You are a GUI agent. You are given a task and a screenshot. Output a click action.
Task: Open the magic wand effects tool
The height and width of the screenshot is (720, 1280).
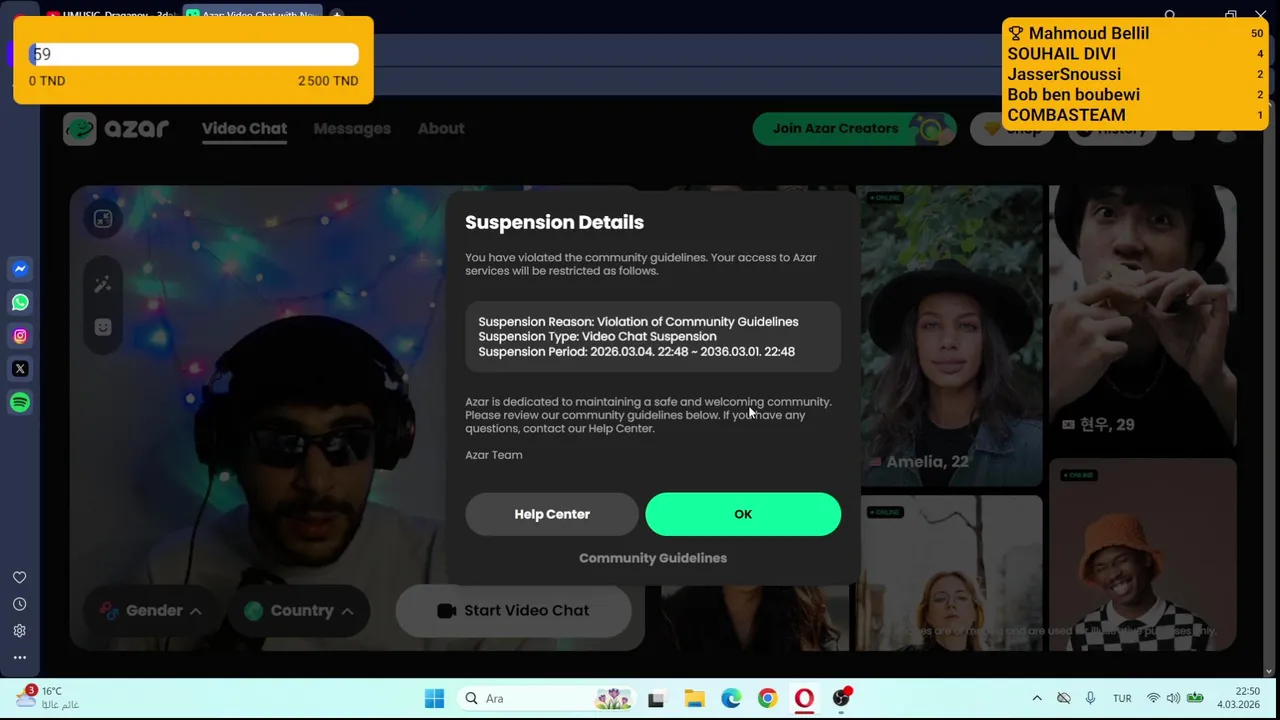coord(103,285)
